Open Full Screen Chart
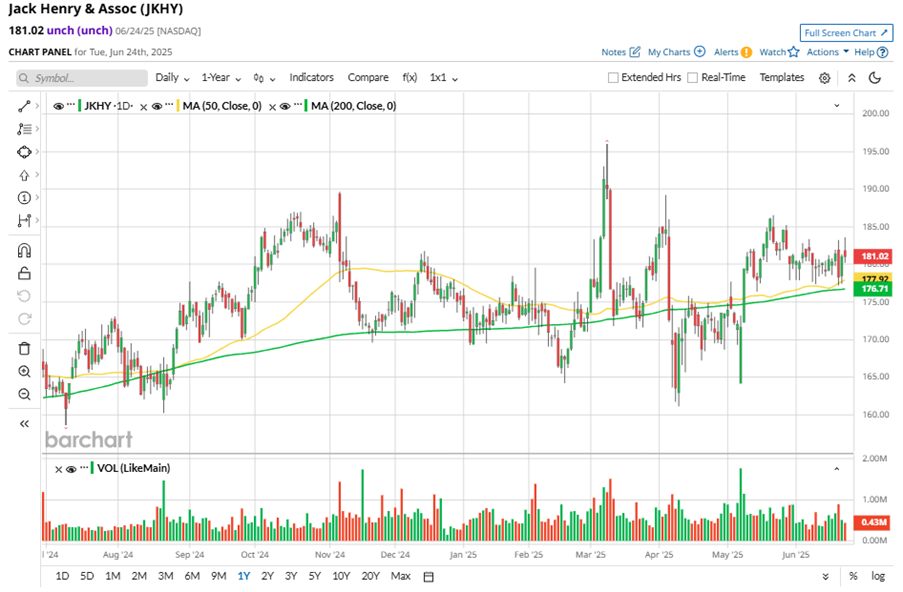The width and height of the screenshot is (903, 592). pyautogui.click(x=846, y=33)
